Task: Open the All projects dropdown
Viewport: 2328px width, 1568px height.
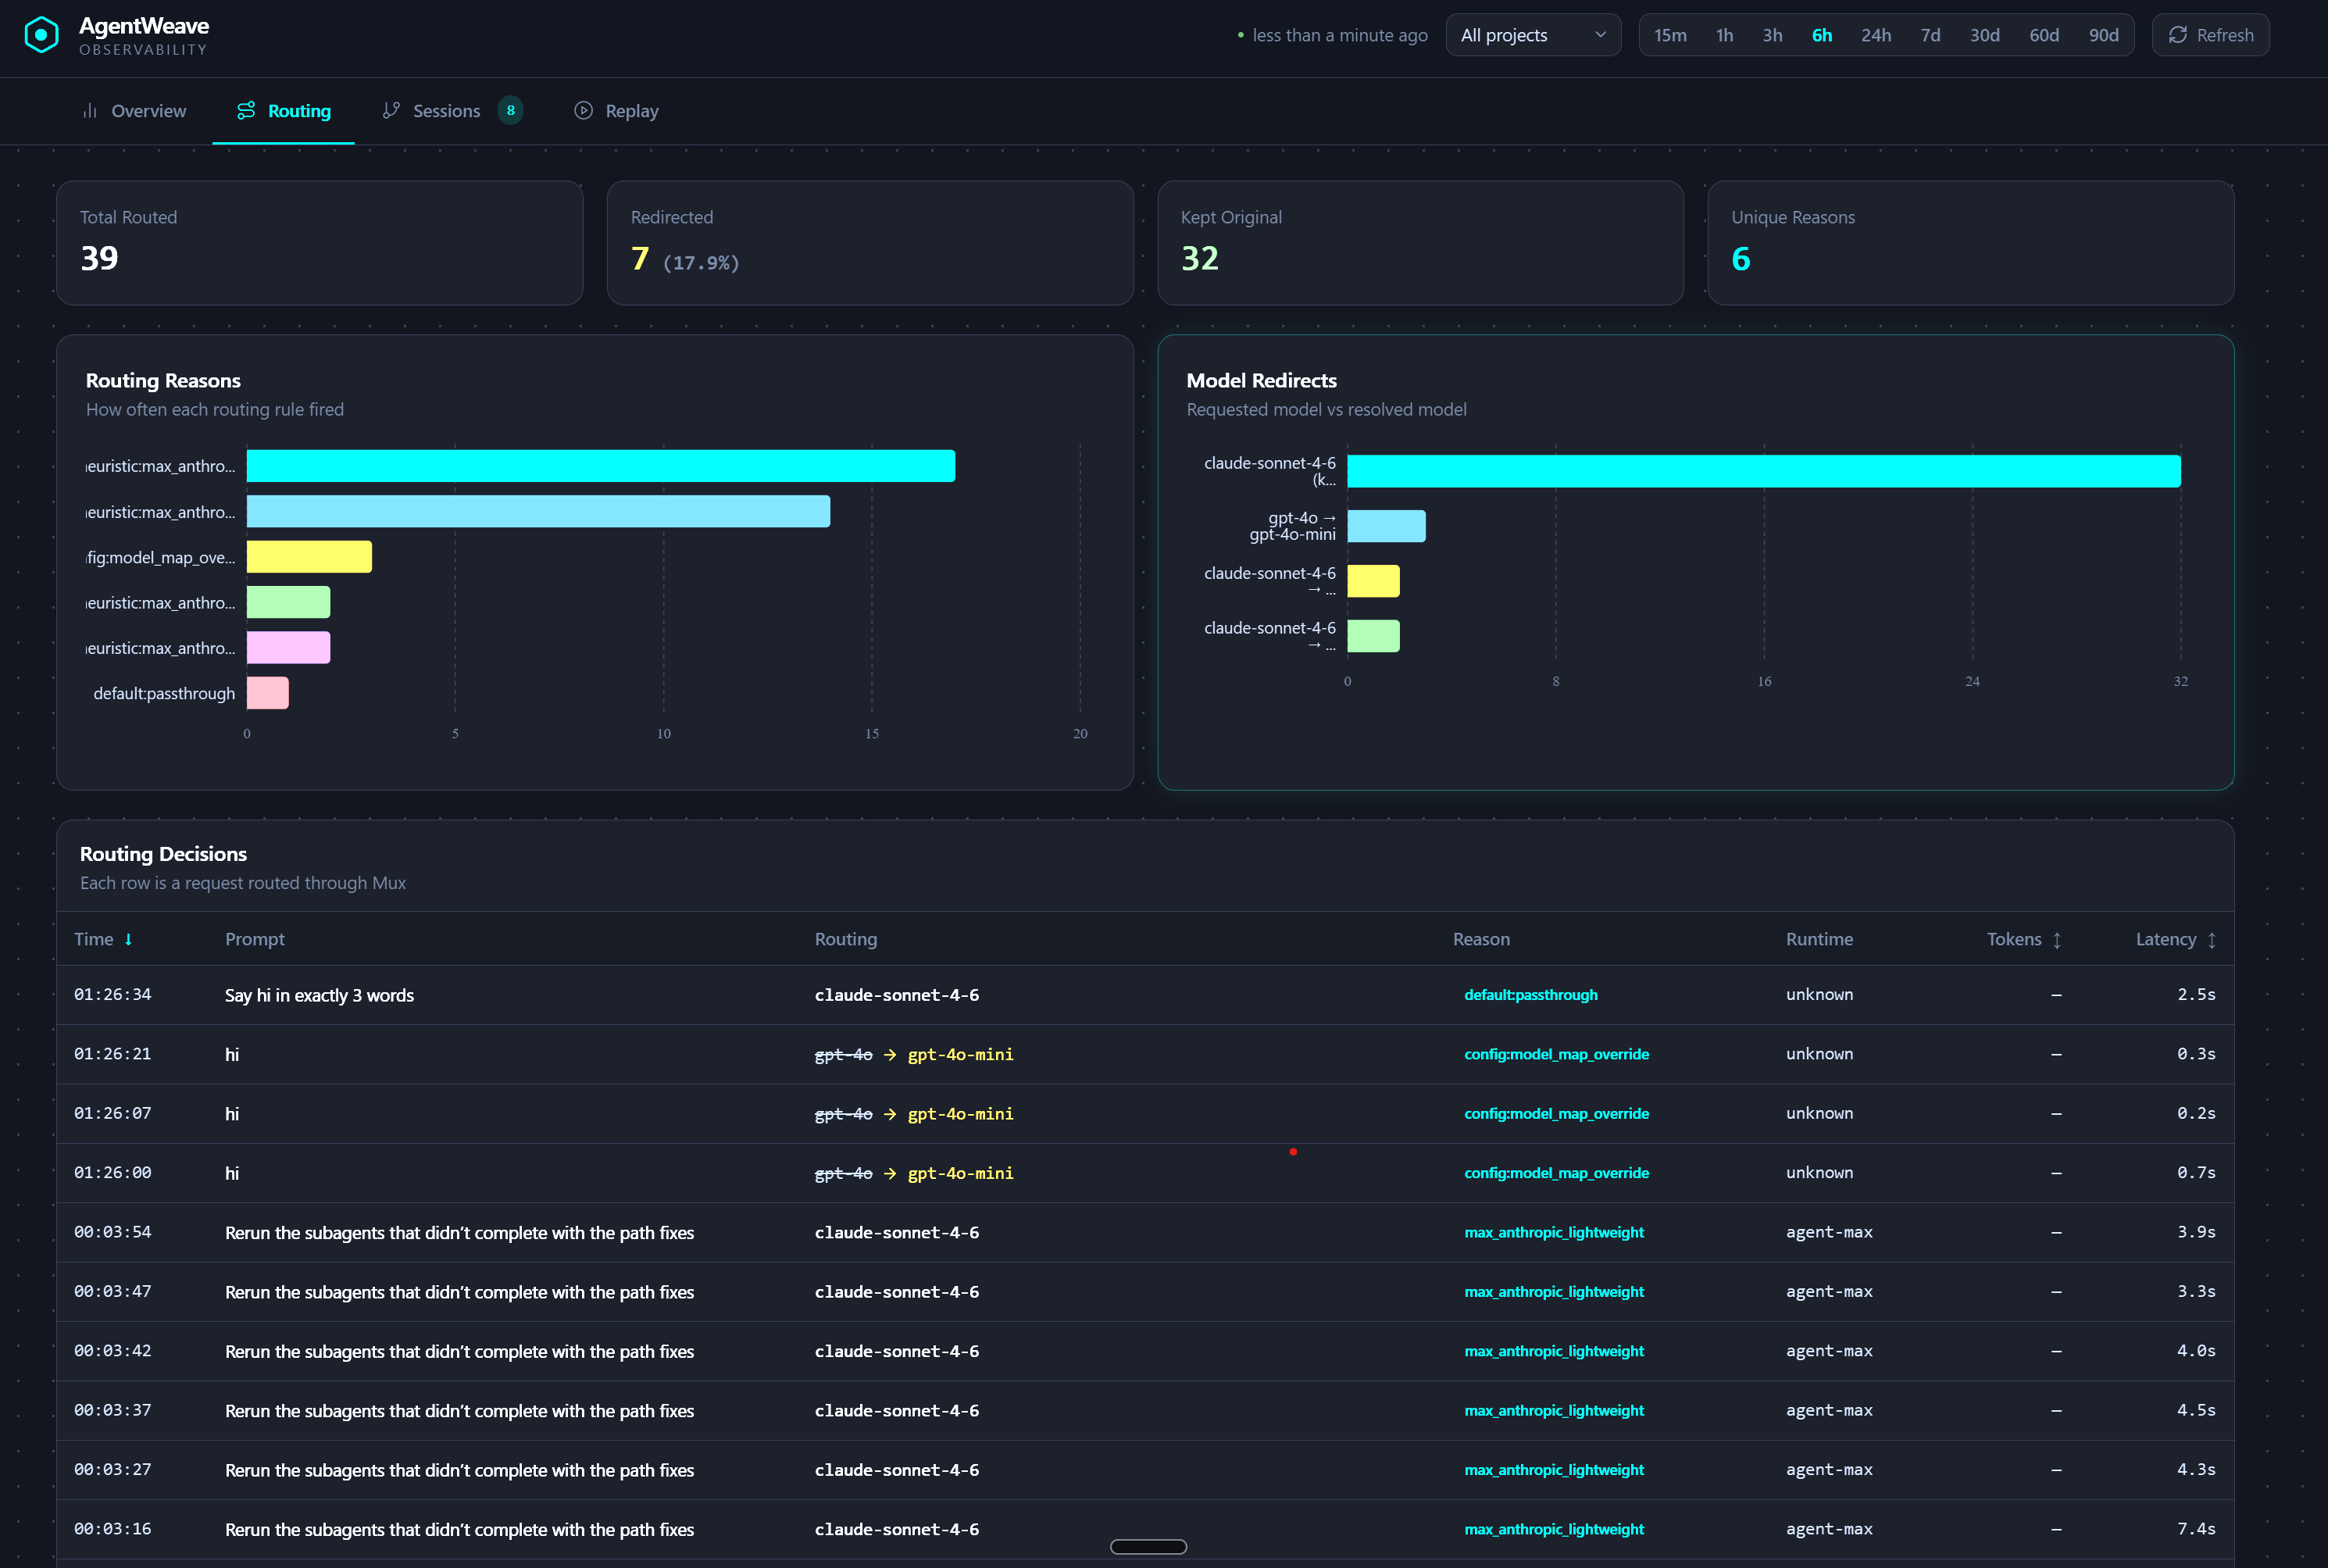Action: pos(1533,35)
